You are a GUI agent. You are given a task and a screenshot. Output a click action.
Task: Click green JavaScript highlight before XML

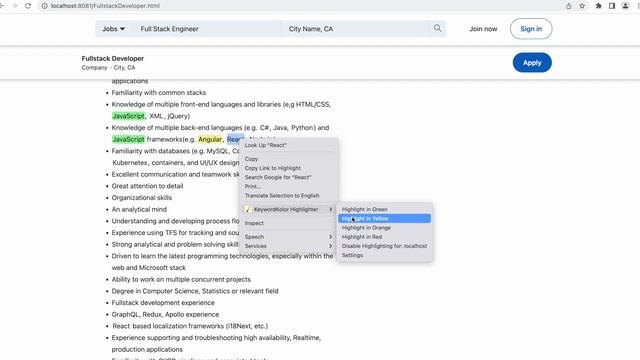coord(129,116)
